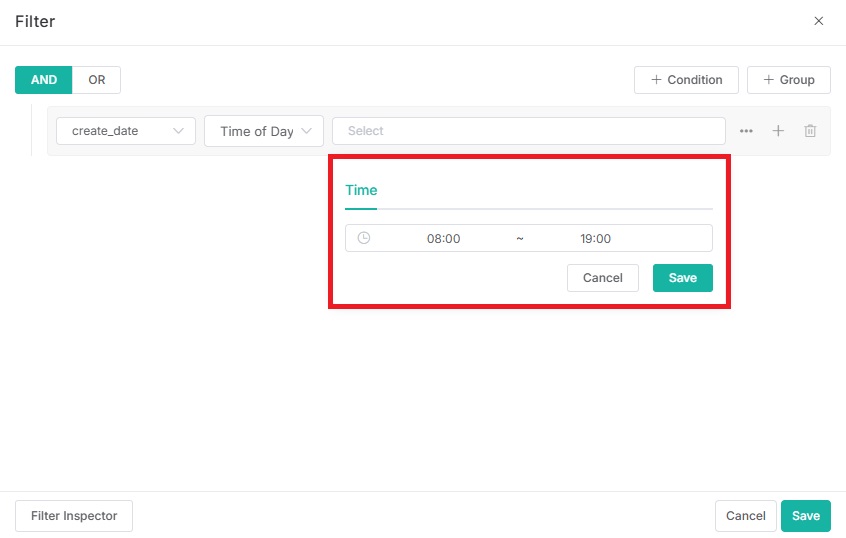Screen dimensions: 846x538
Task: Close the Filter dialog with the X icon
Action: point(818,21)
